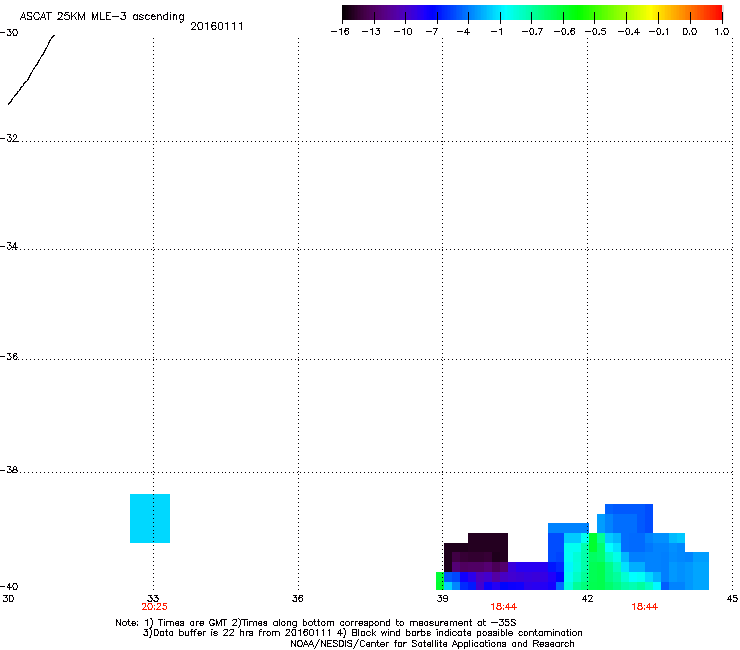Click the color bar label -0.6
740x650 pixels.
pos(564,32)
